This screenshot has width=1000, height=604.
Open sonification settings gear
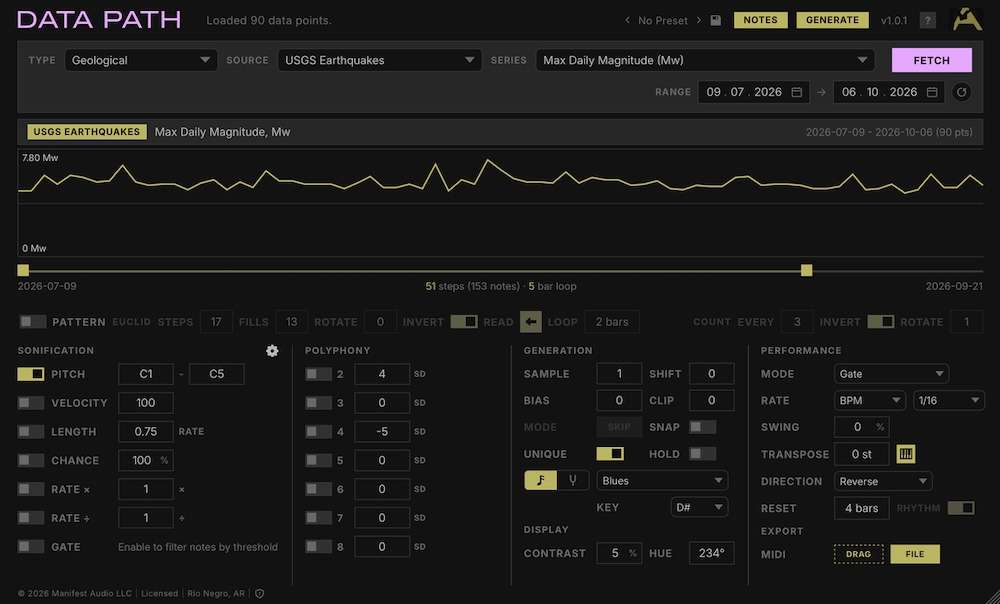(x=272, y=351)
